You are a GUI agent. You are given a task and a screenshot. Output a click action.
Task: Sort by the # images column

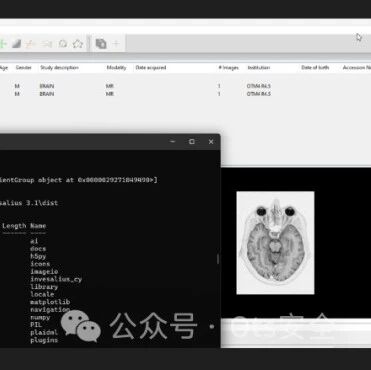coord(229,68)
